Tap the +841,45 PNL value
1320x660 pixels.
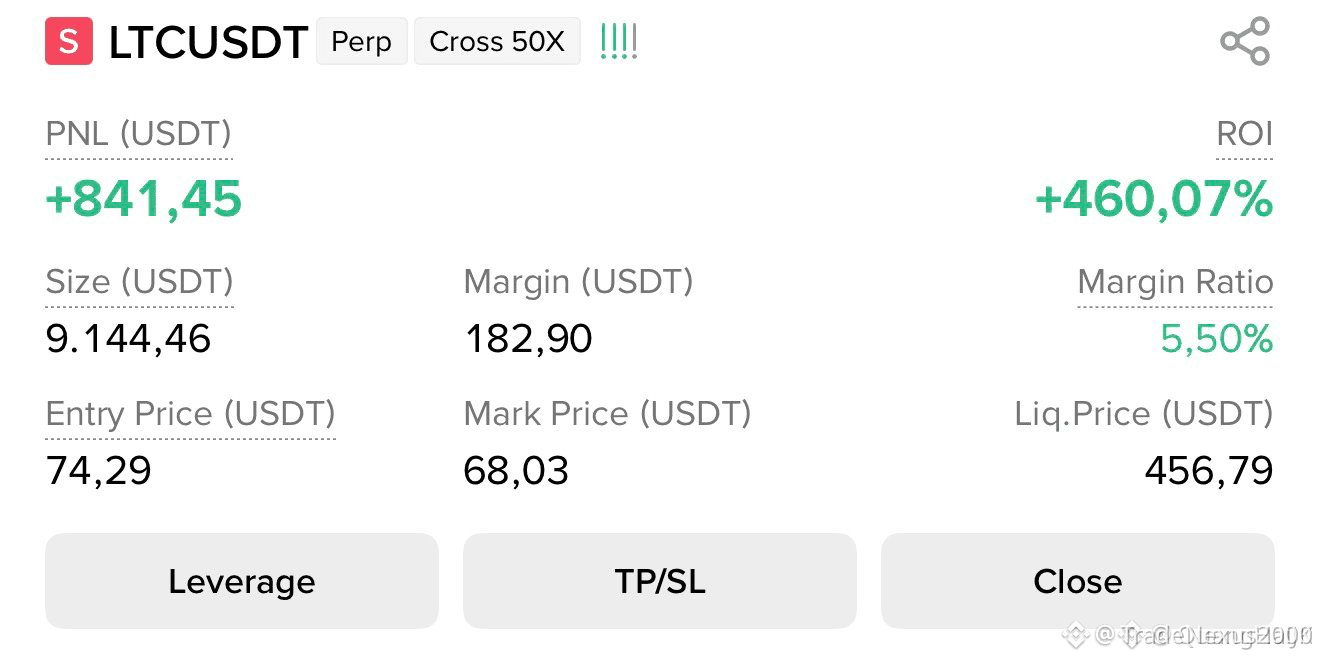point(144,199)
